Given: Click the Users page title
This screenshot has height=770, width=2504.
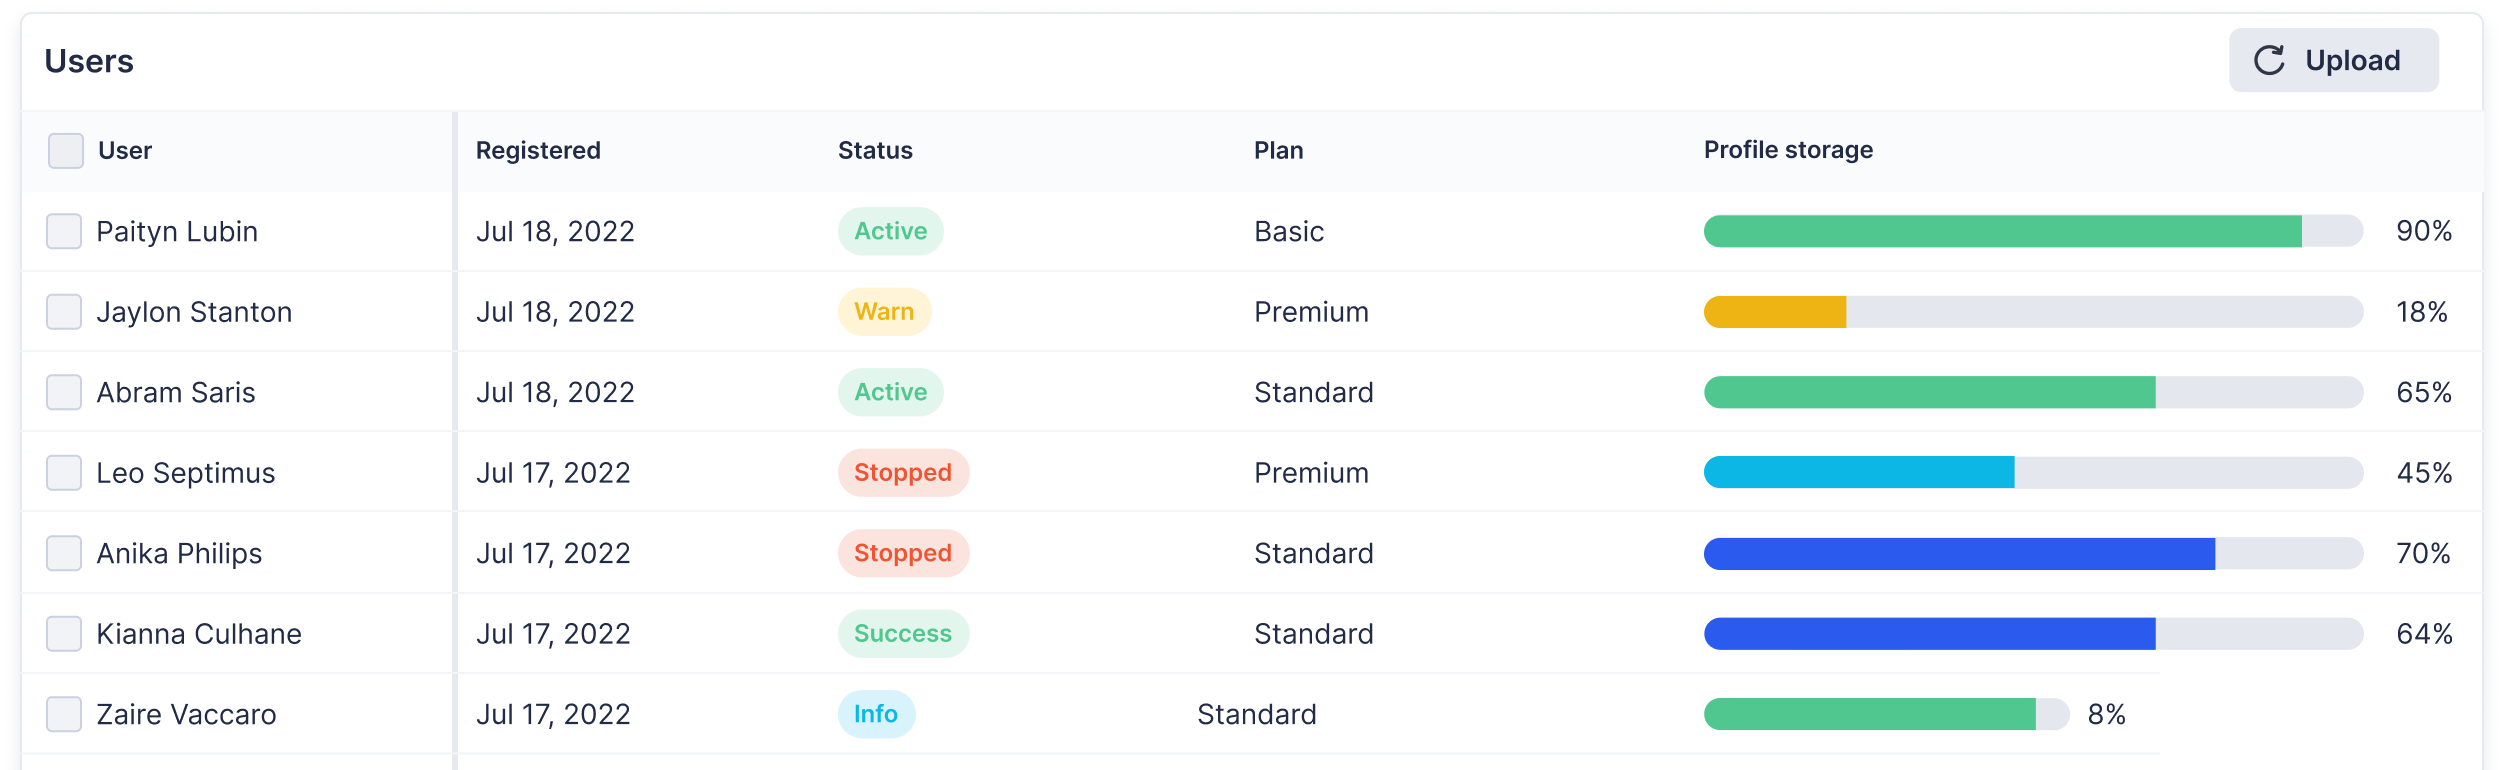Looking at the screenshot, I should click(x=88, y=60).
